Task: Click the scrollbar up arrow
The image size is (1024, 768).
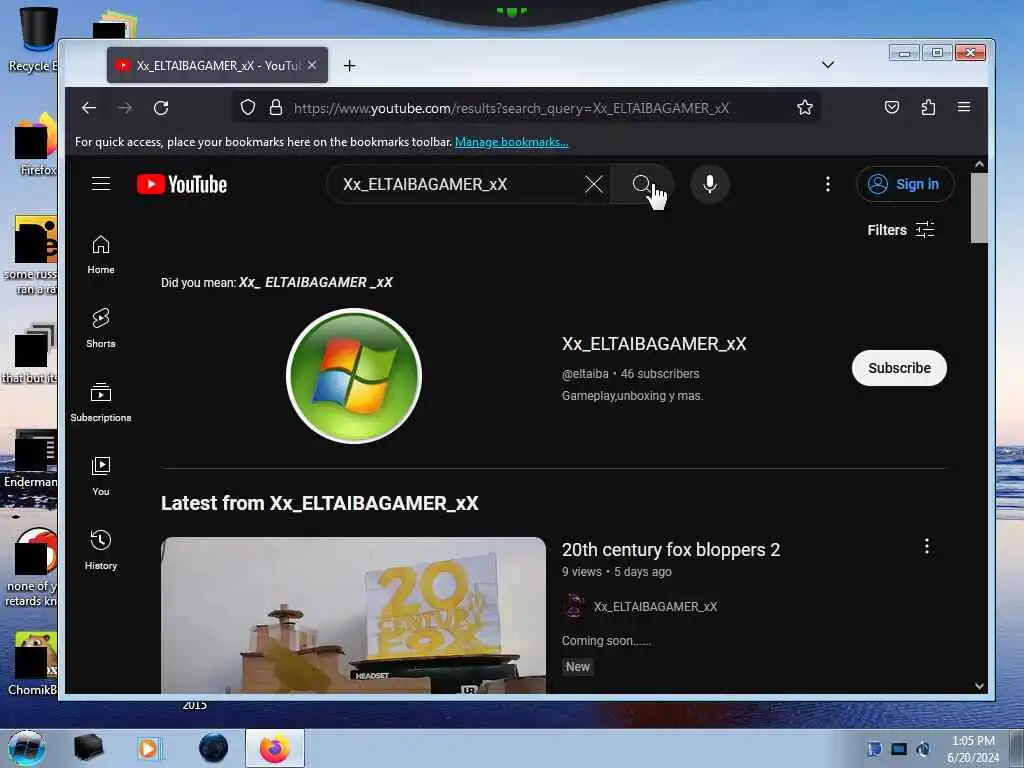Action: [979, 165]
